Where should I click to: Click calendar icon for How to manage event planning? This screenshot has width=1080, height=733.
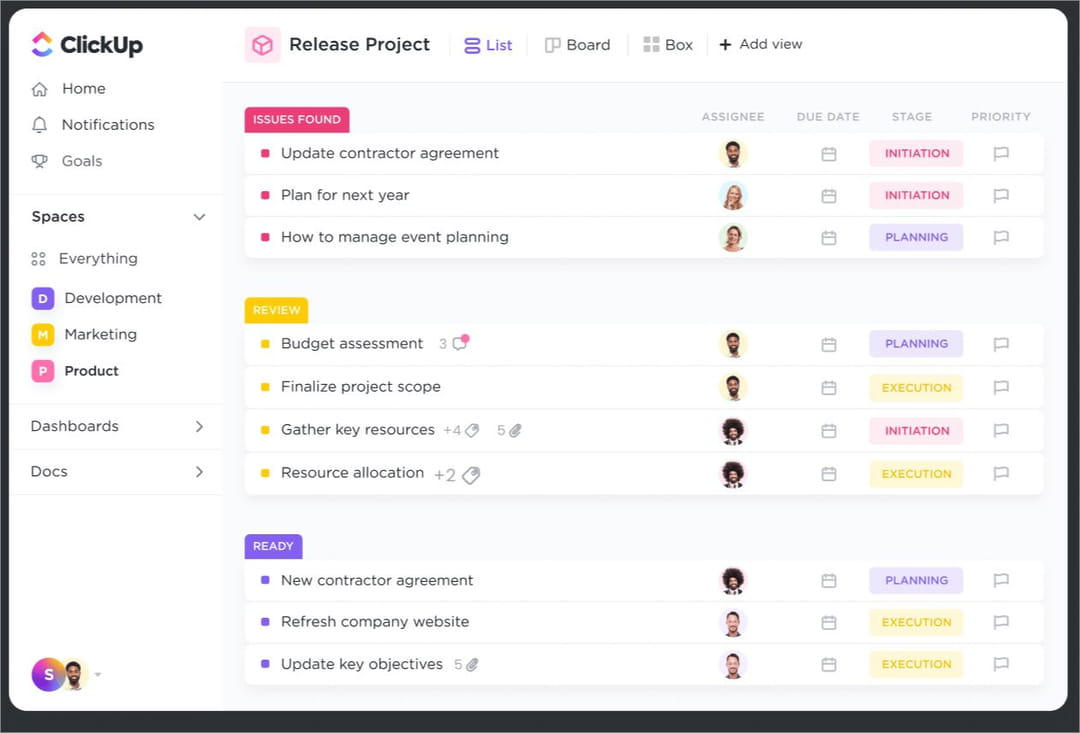click(x=829, y=238)
